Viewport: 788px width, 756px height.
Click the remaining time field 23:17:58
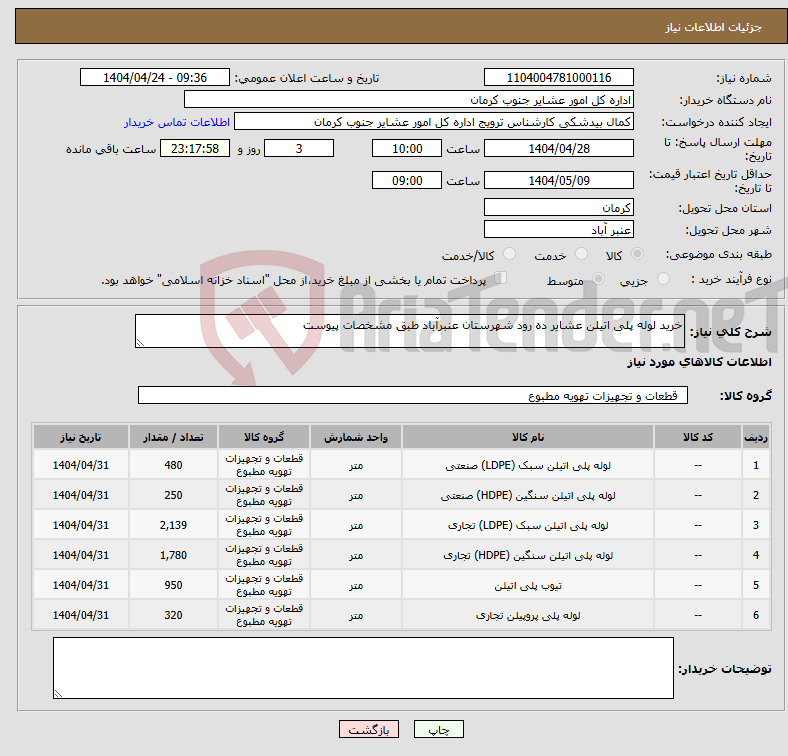coord(194,148)
